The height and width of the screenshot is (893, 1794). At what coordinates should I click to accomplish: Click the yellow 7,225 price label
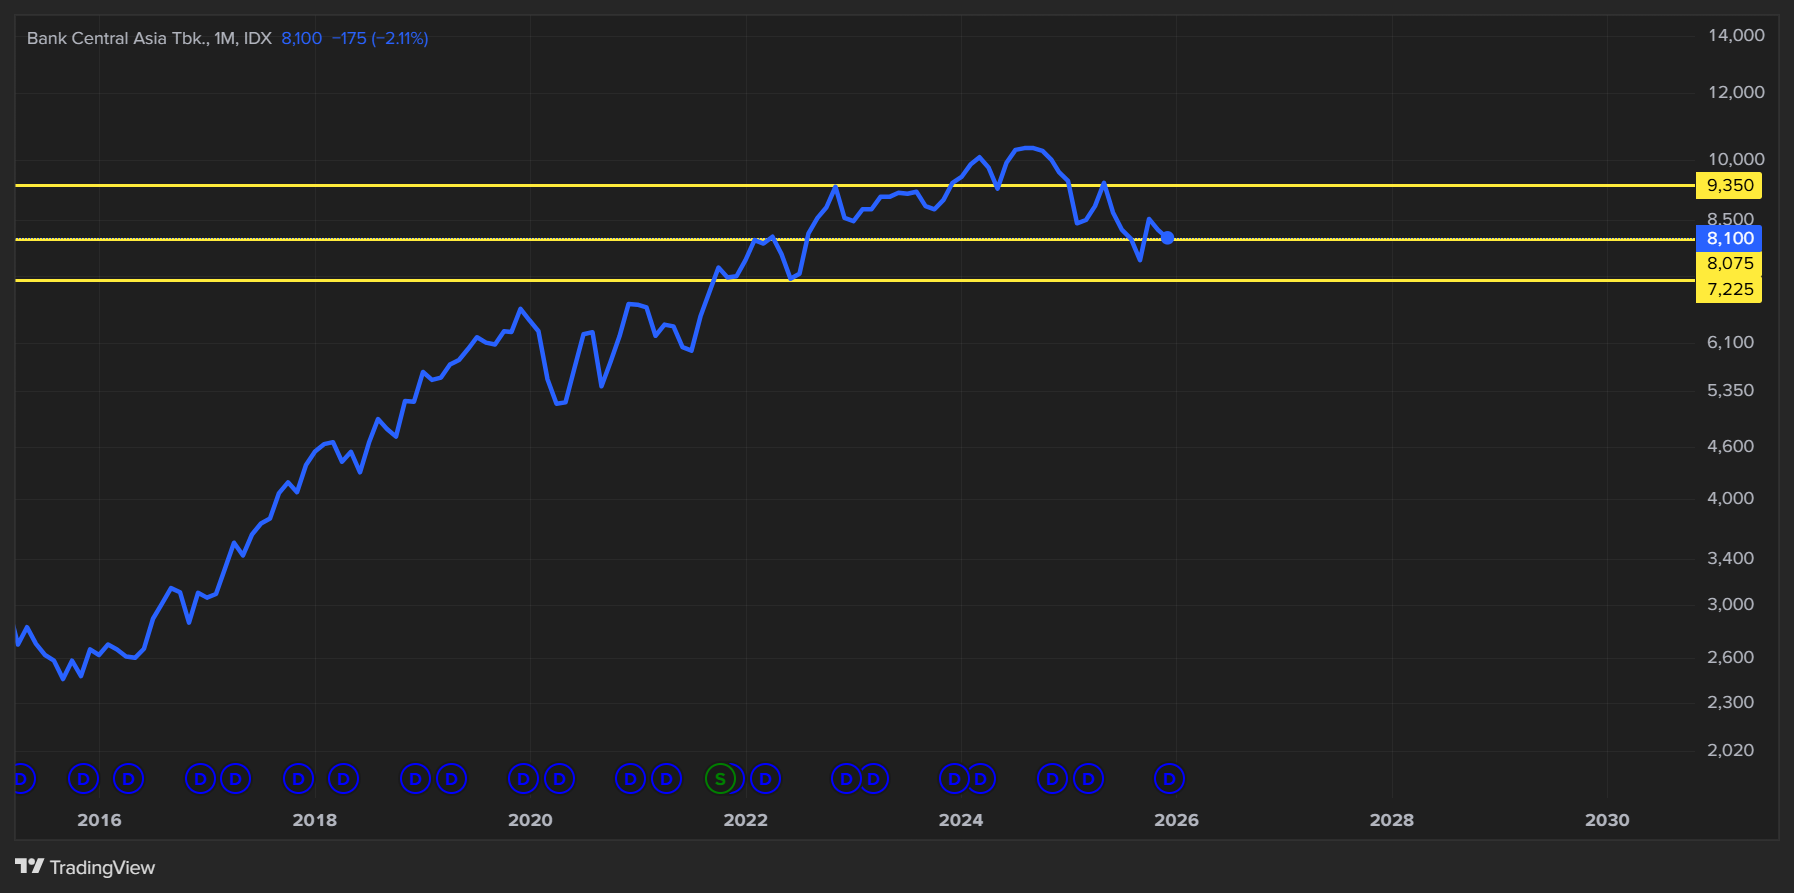1729,290
